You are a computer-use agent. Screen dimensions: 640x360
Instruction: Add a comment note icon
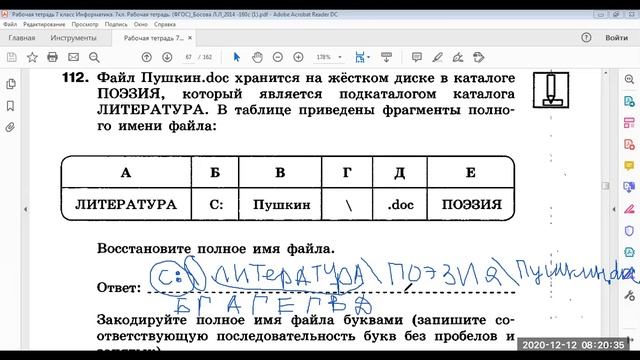417,57
